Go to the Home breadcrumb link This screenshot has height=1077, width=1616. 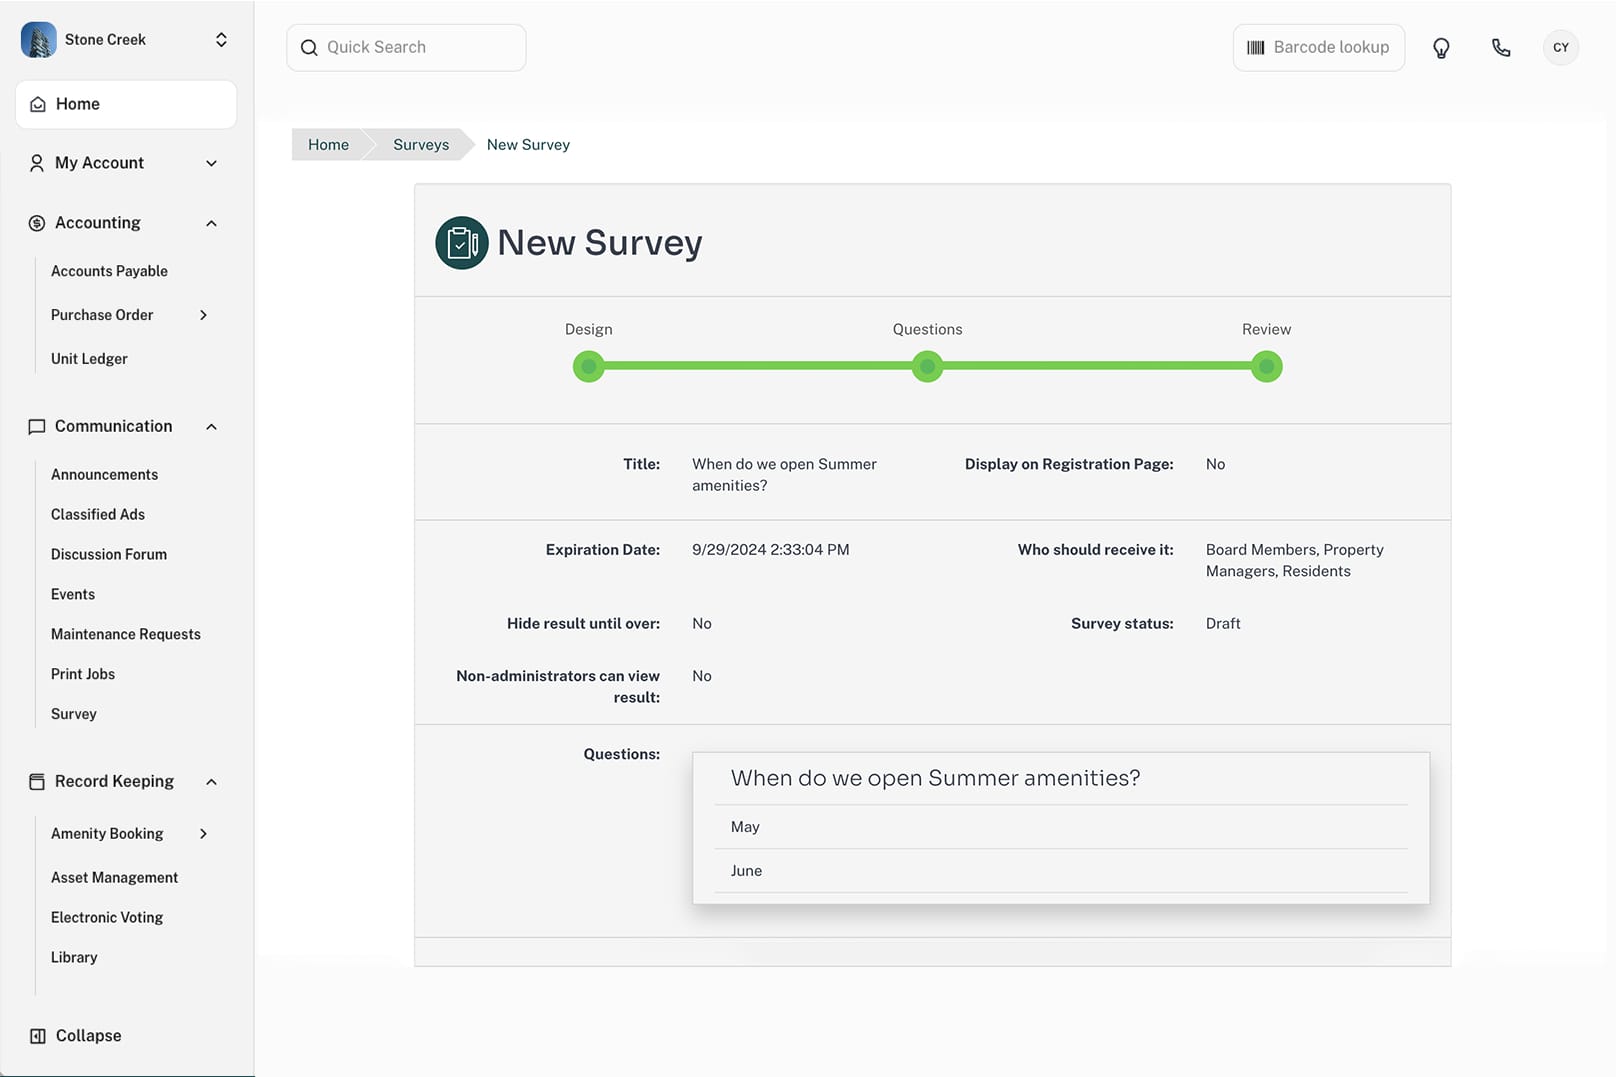point(328,145)
